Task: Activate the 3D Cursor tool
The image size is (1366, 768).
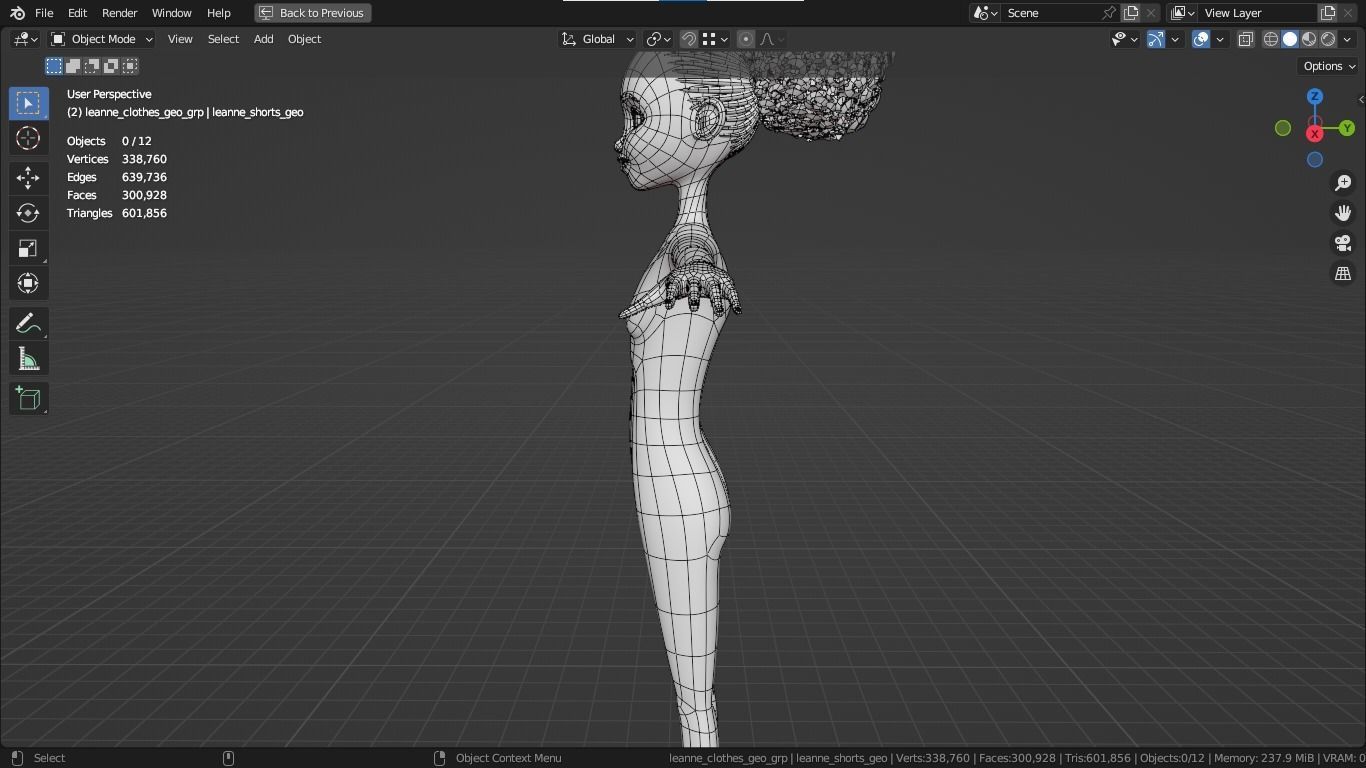Action: (x=28, y=138)
